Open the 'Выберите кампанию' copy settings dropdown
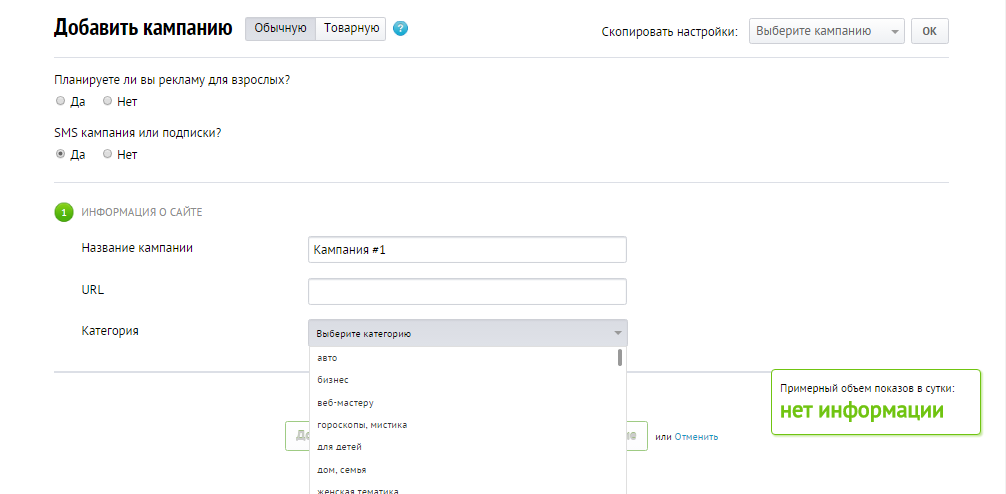Screen dimensions: 1006x494 (826, 31)
